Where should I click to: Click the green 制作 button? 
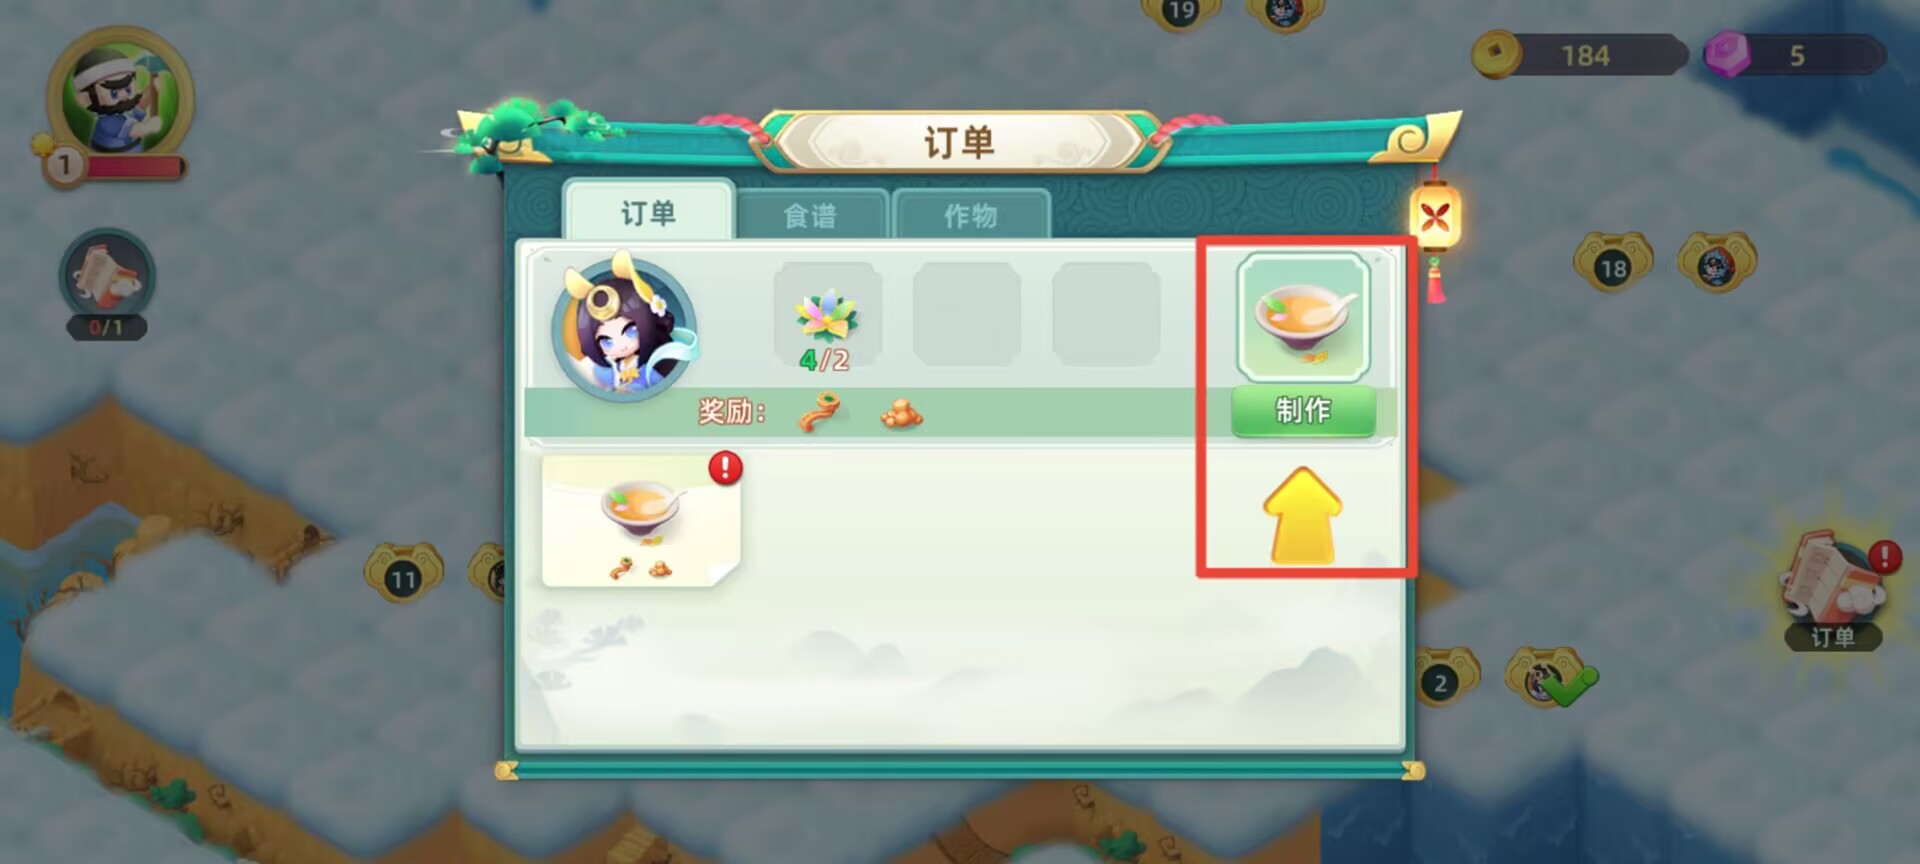1303,410
